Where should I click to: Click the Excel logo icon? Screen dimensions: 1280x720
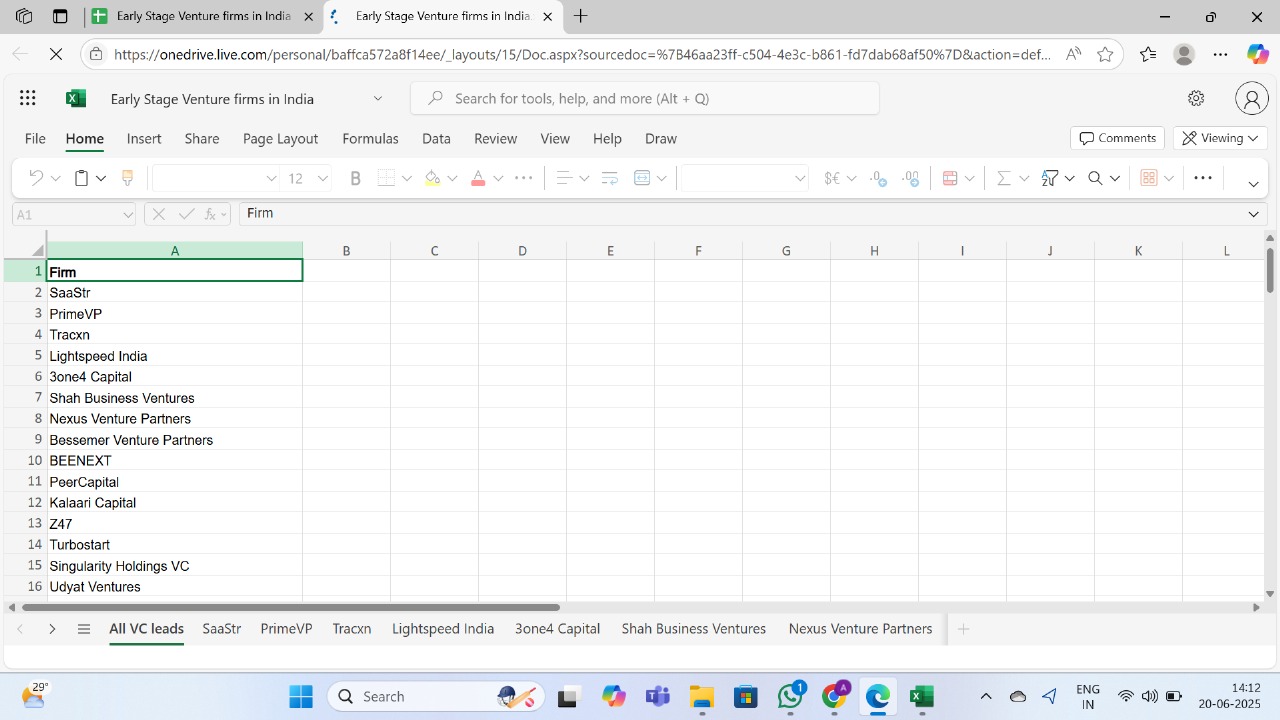[x=75, y=98]
